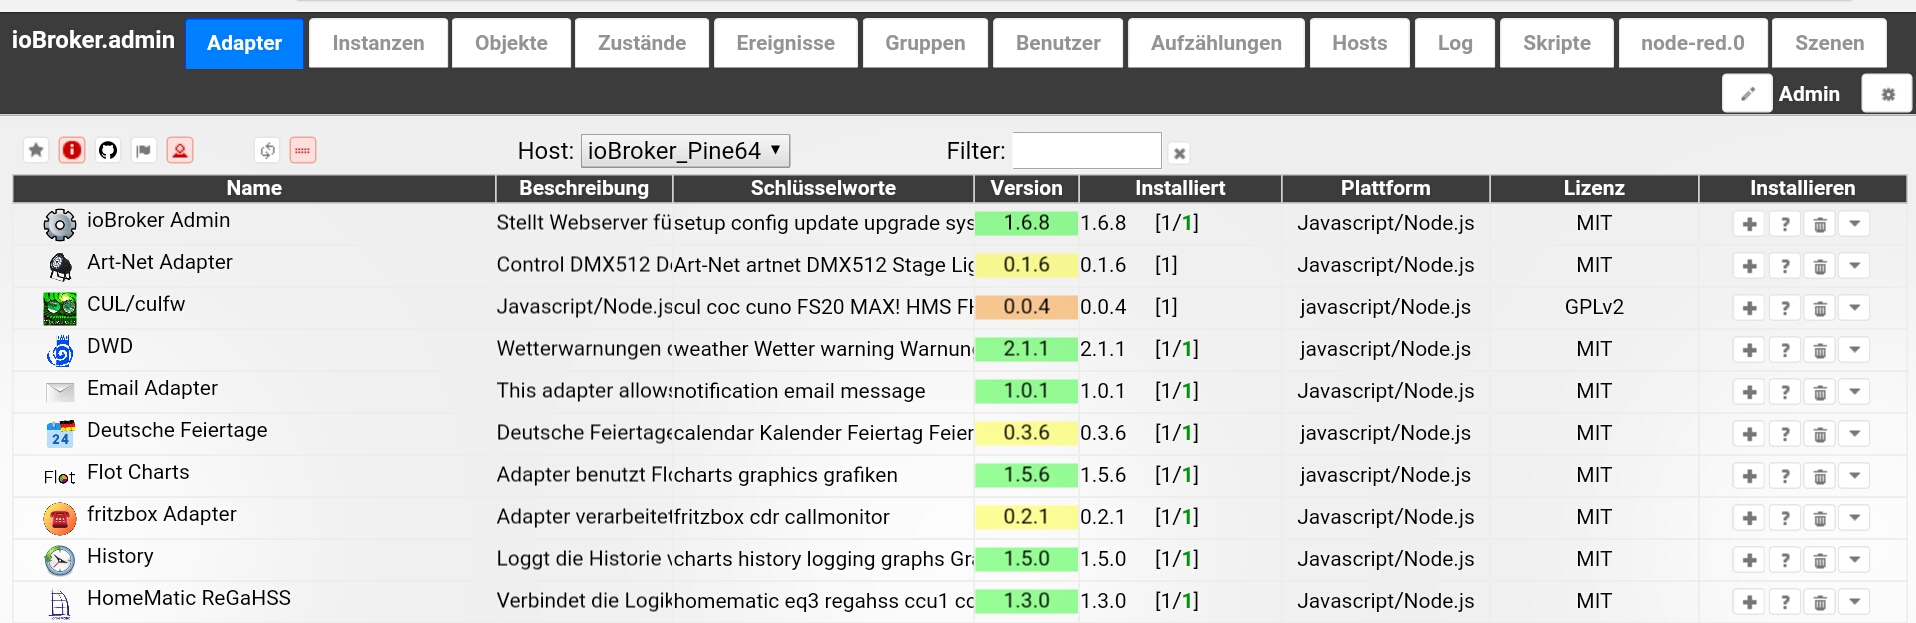Expand version dropdown for fritzbox Adapter
Screen dimensions: 1916x623
tap(1855, 518)
